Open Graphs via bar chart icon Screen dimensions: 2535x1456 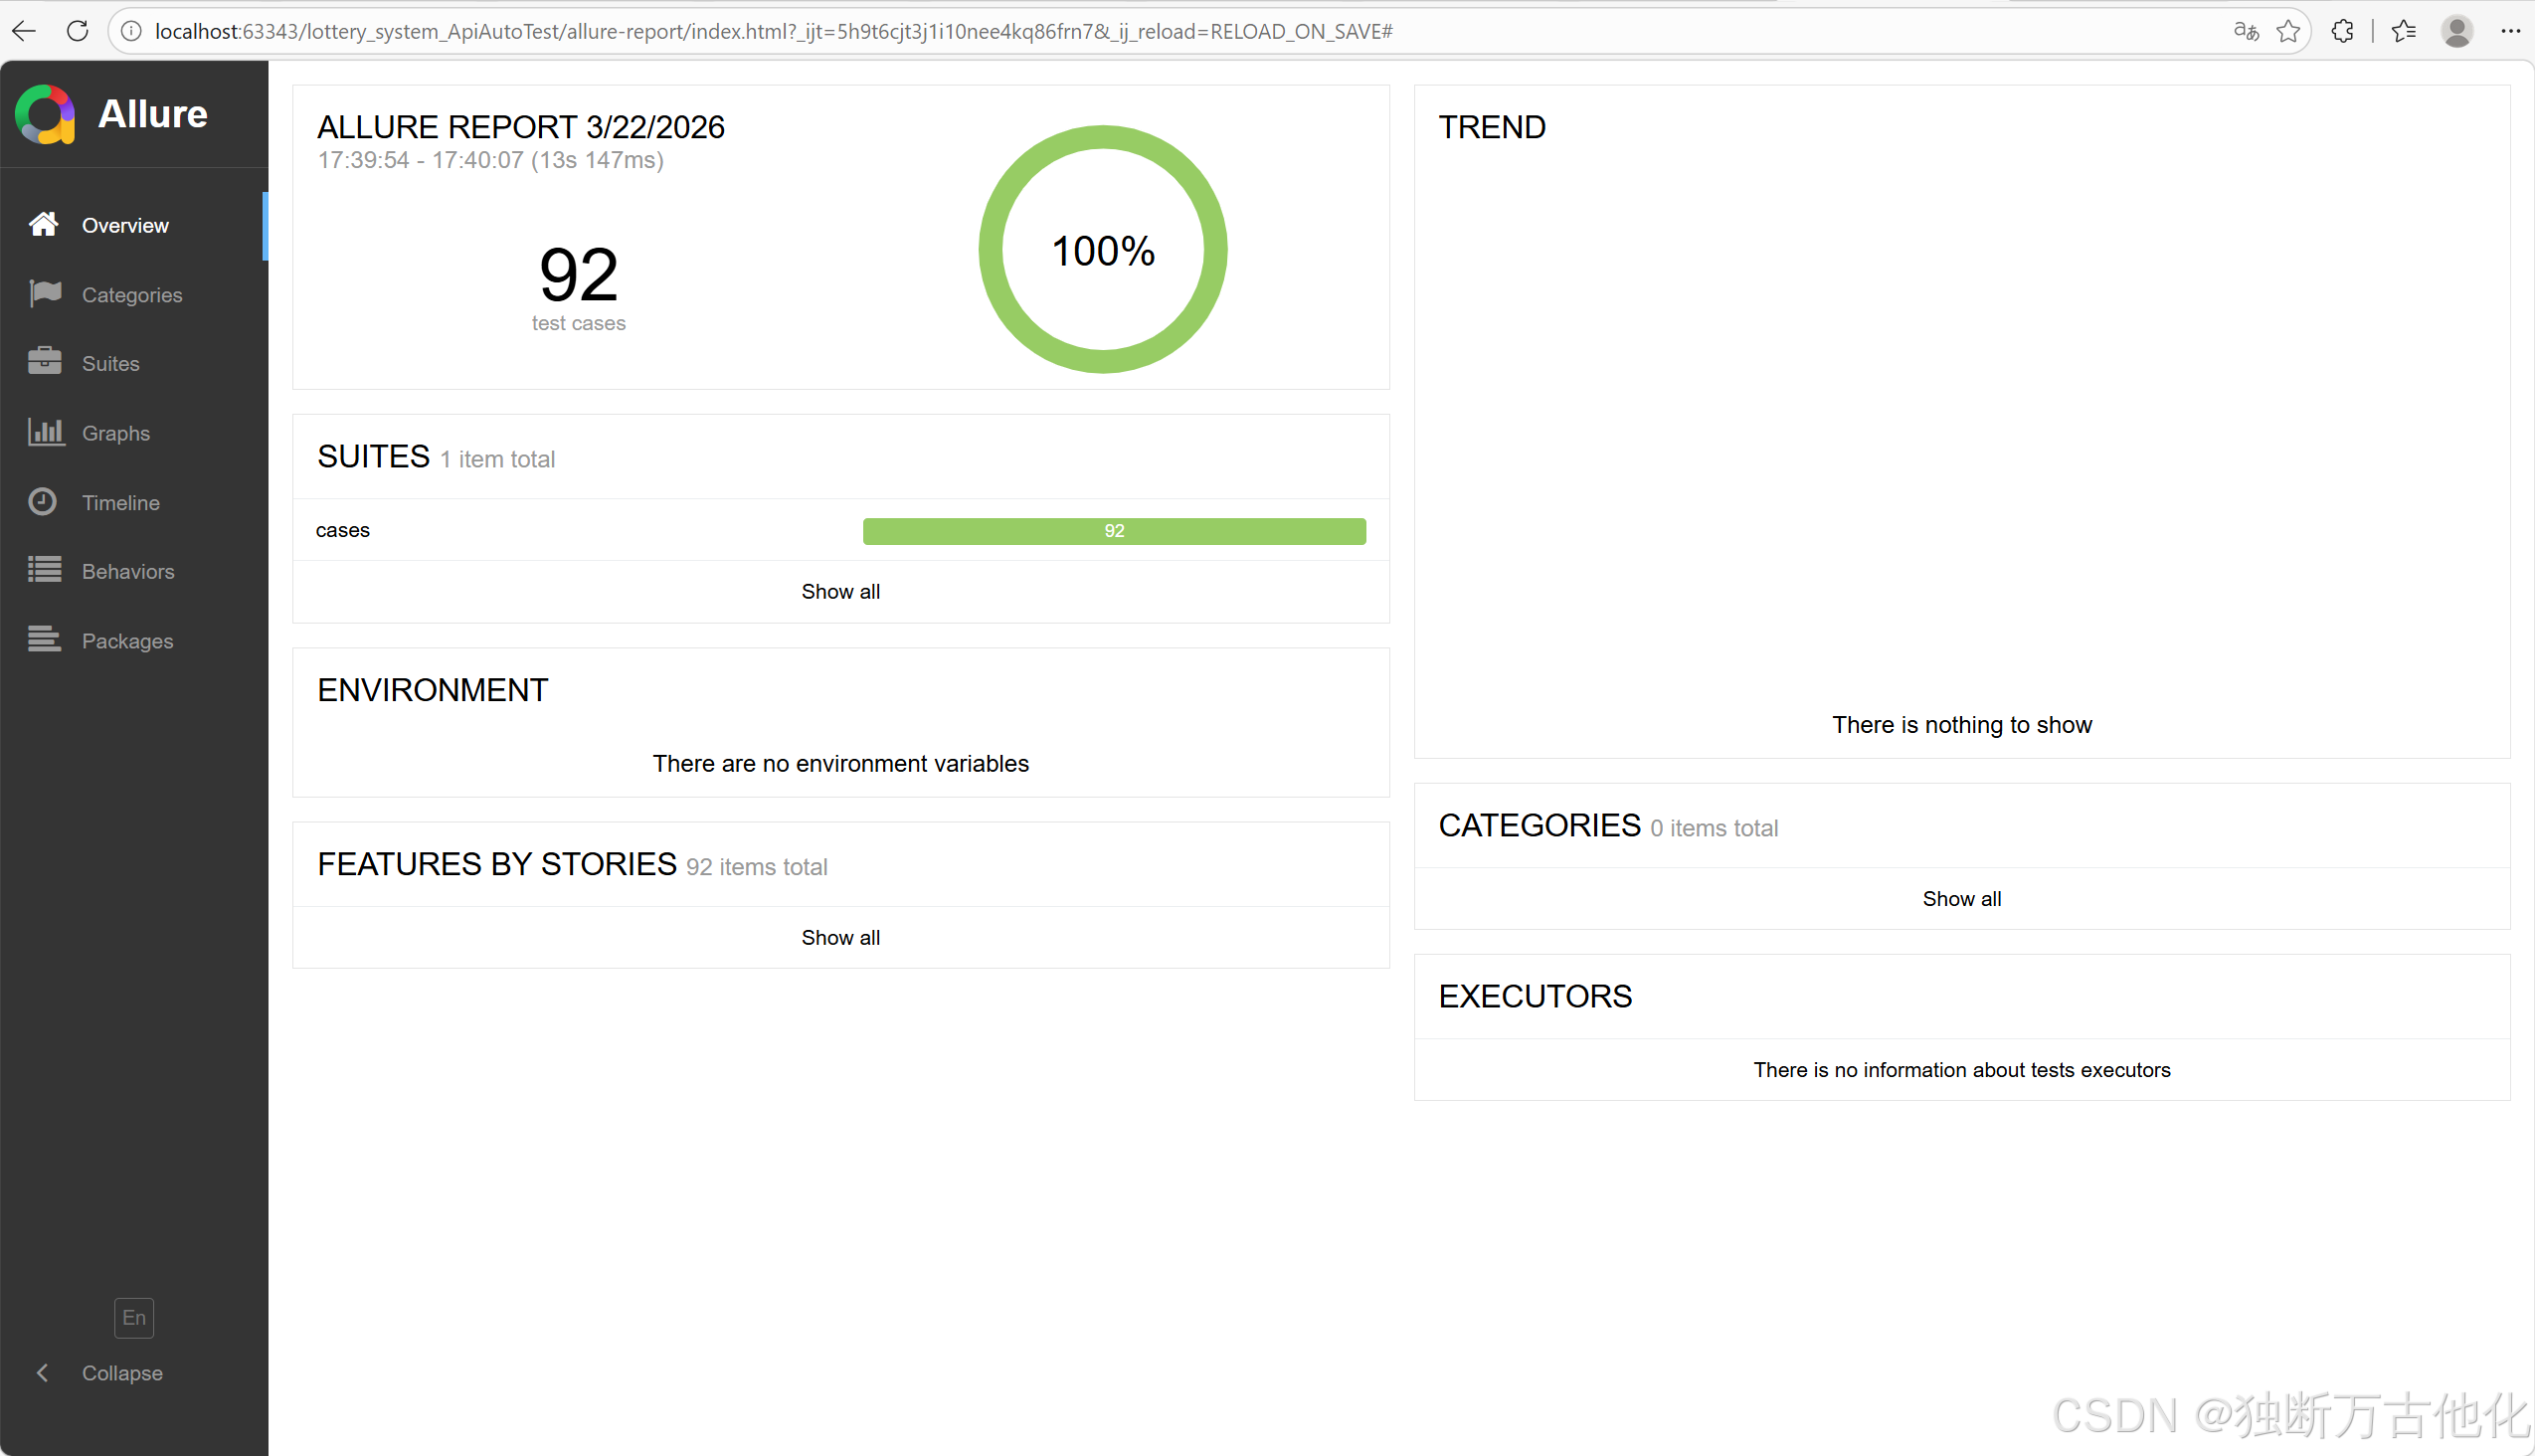[45, 432]
